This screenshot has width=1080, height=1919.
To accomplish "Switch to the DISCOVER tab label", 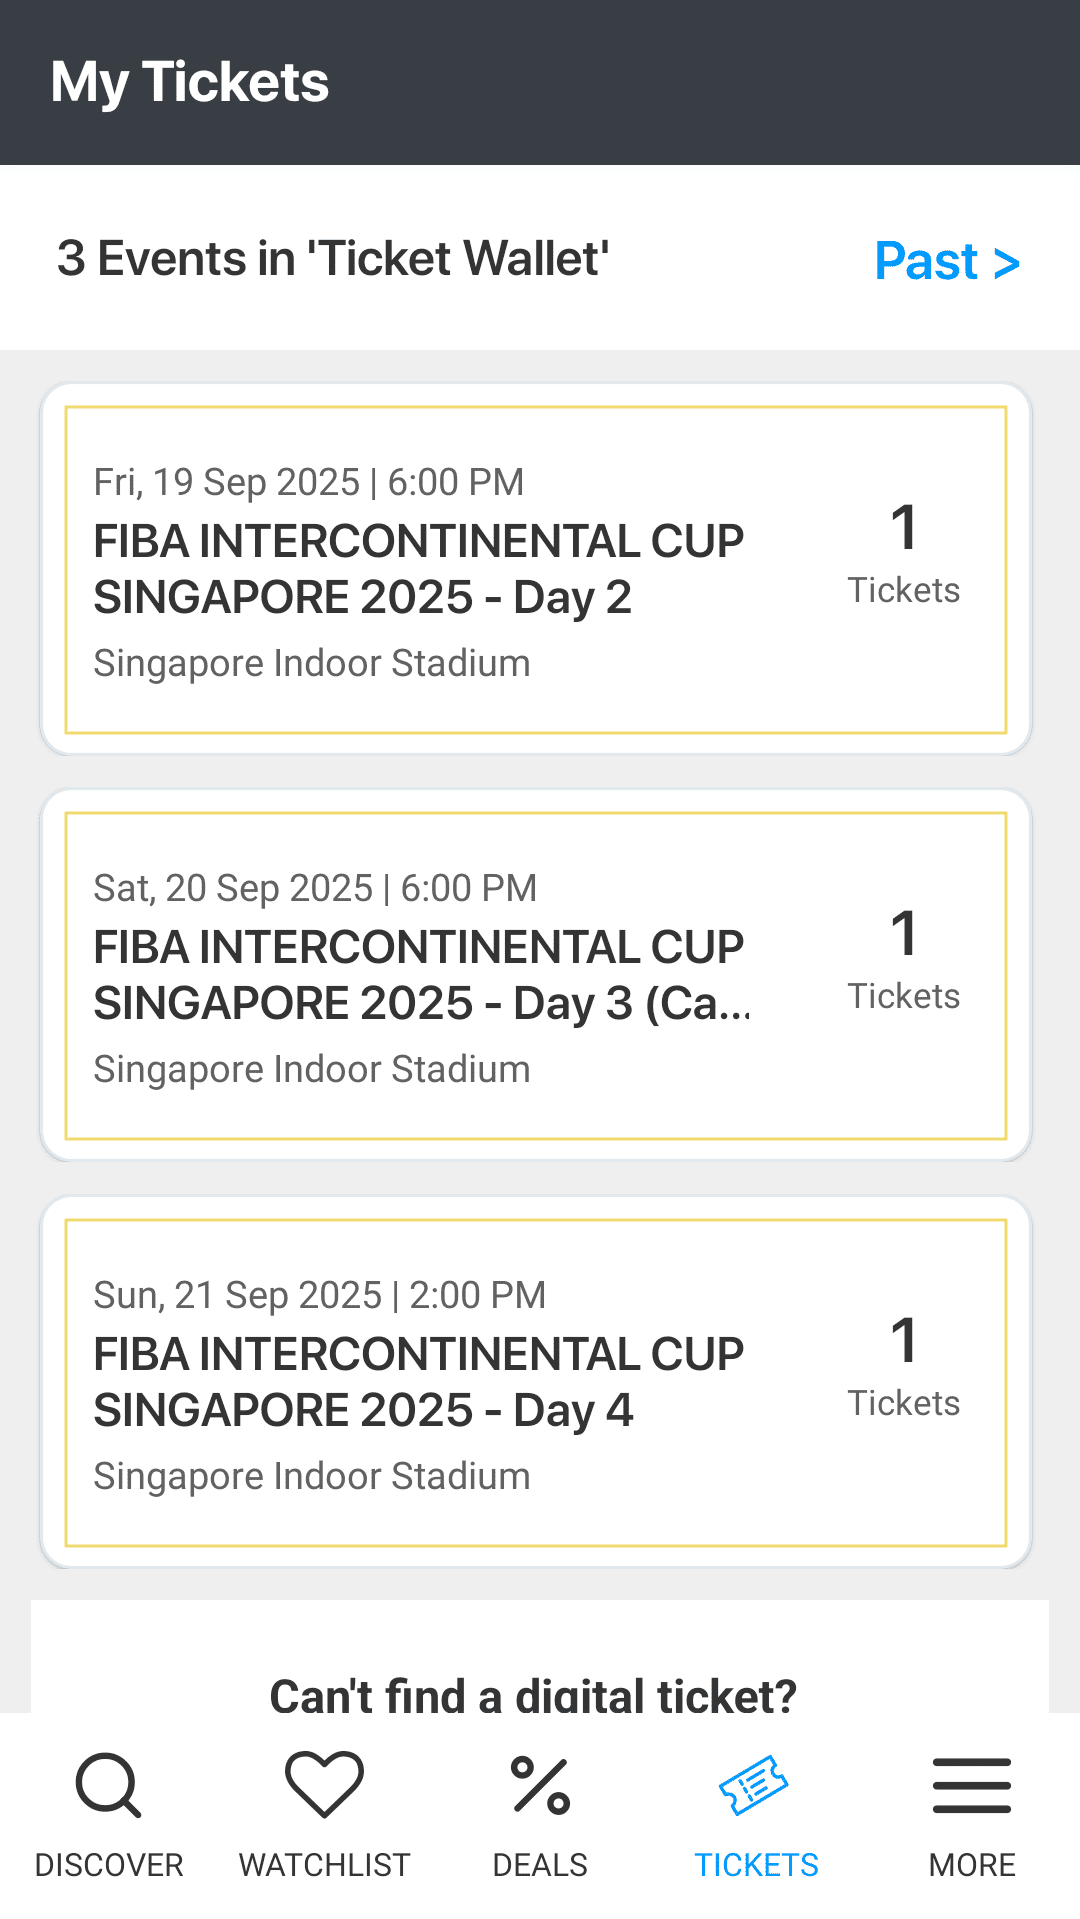I will [x=109, y=1865].
